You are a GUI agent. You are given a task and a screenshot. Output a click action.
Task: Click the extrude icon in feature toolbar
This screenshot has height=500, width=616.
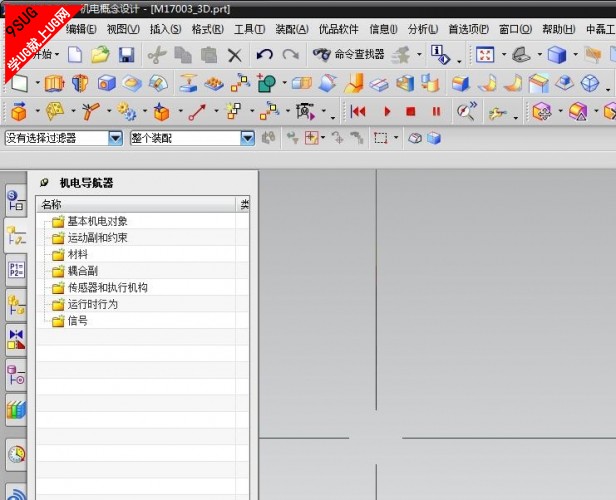pyautogui.click(x=55, y=83)
